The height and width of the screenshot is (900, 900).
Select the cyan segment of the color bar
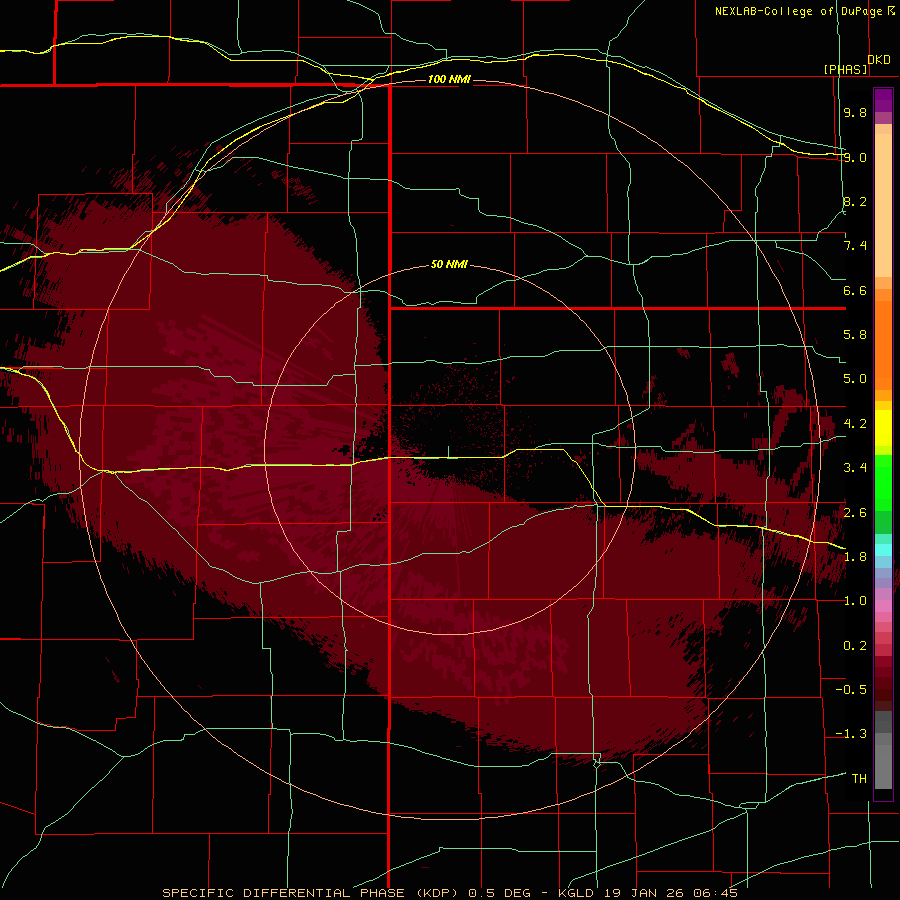[883, 550]
